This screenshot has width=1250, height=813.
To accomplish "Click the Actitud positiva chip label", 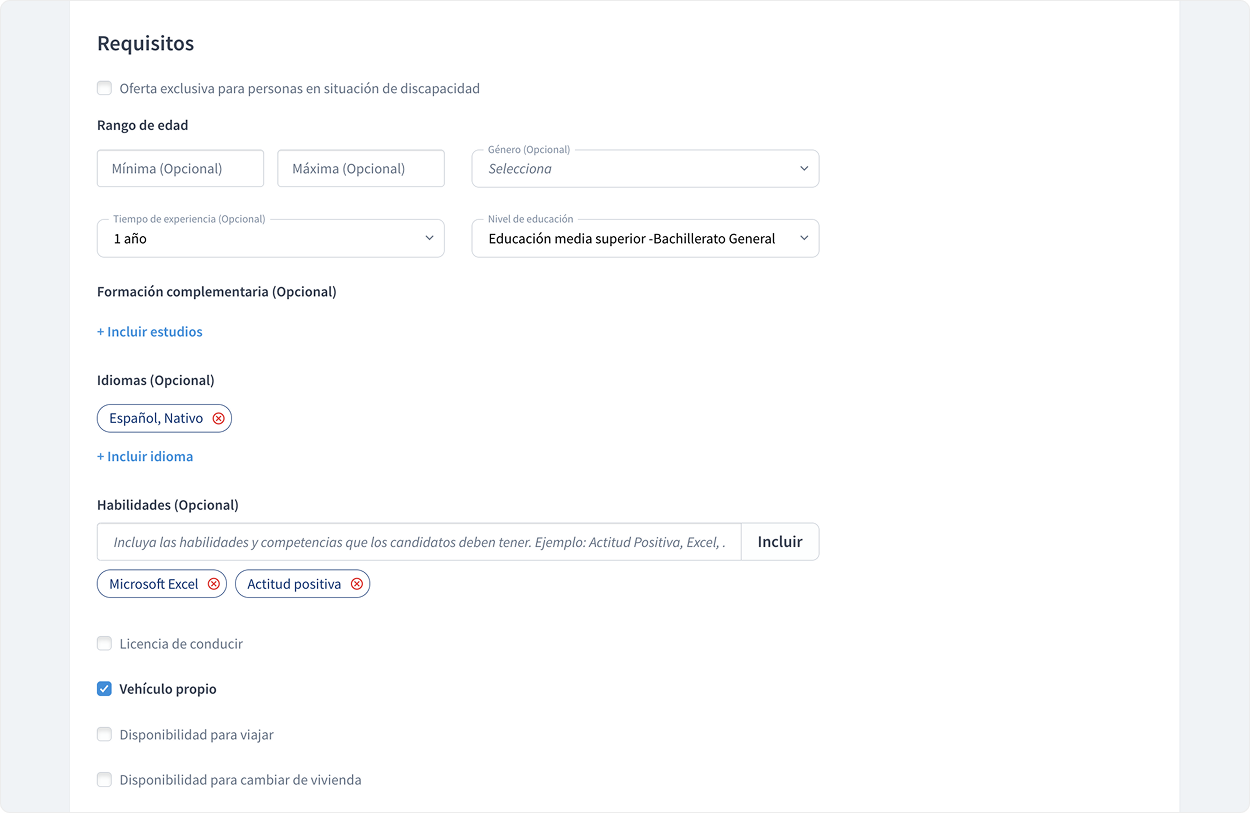I will click(x=294, y=584).
